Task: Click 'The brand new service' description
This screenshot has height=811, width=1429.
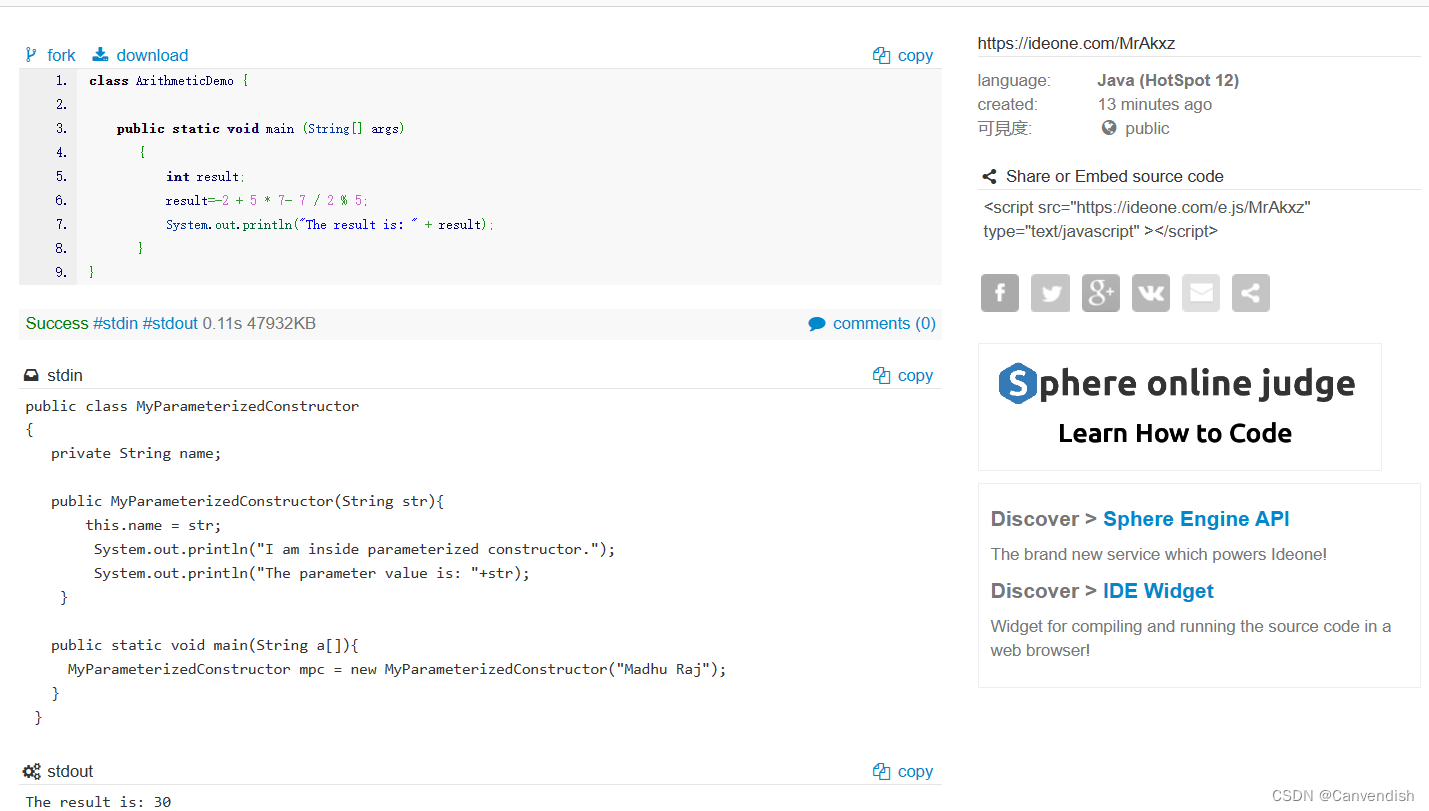Action: click(x=1159, y=554)
